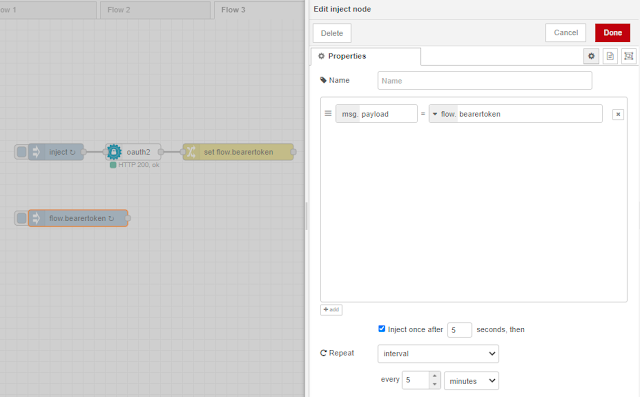This screenshot has height=397, width=640.
Task: Trigger the inject node button
Action: click(x=21, y=152)
